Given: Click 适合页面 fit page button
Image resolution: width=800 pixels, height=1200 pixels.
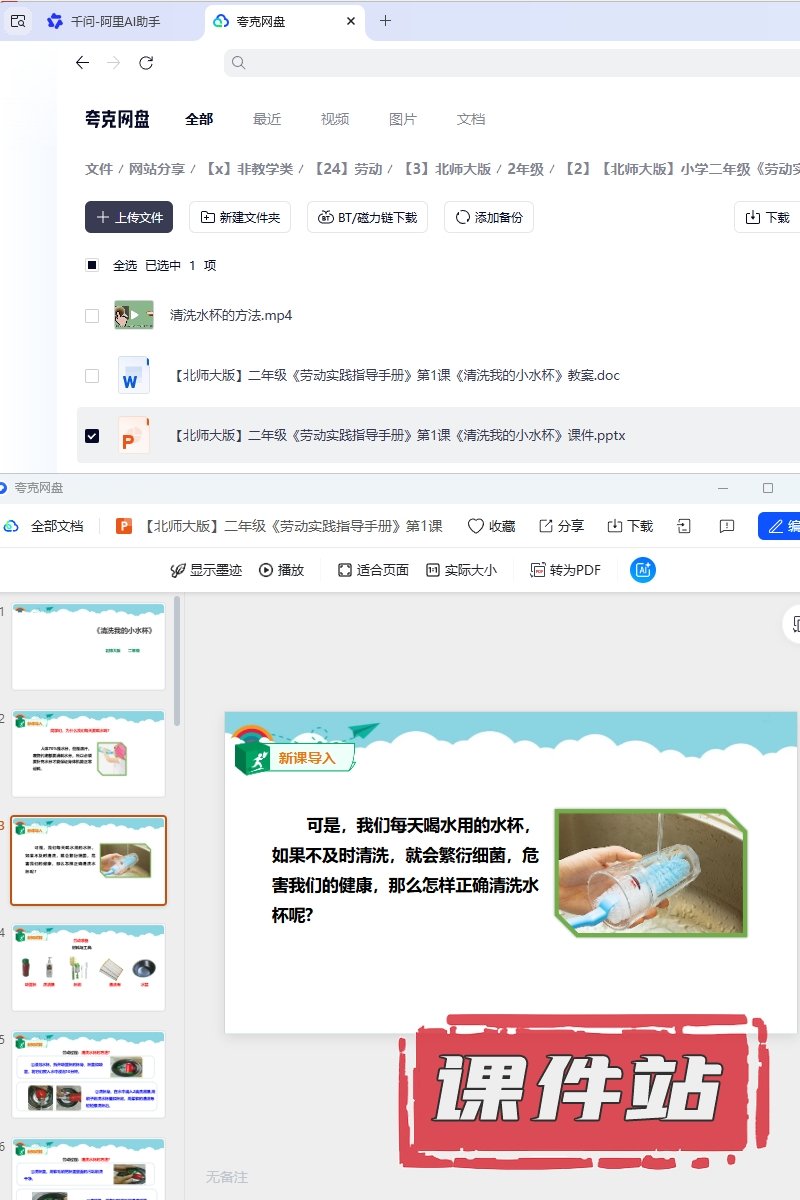Looking at the screenshot, I should 372,570.
